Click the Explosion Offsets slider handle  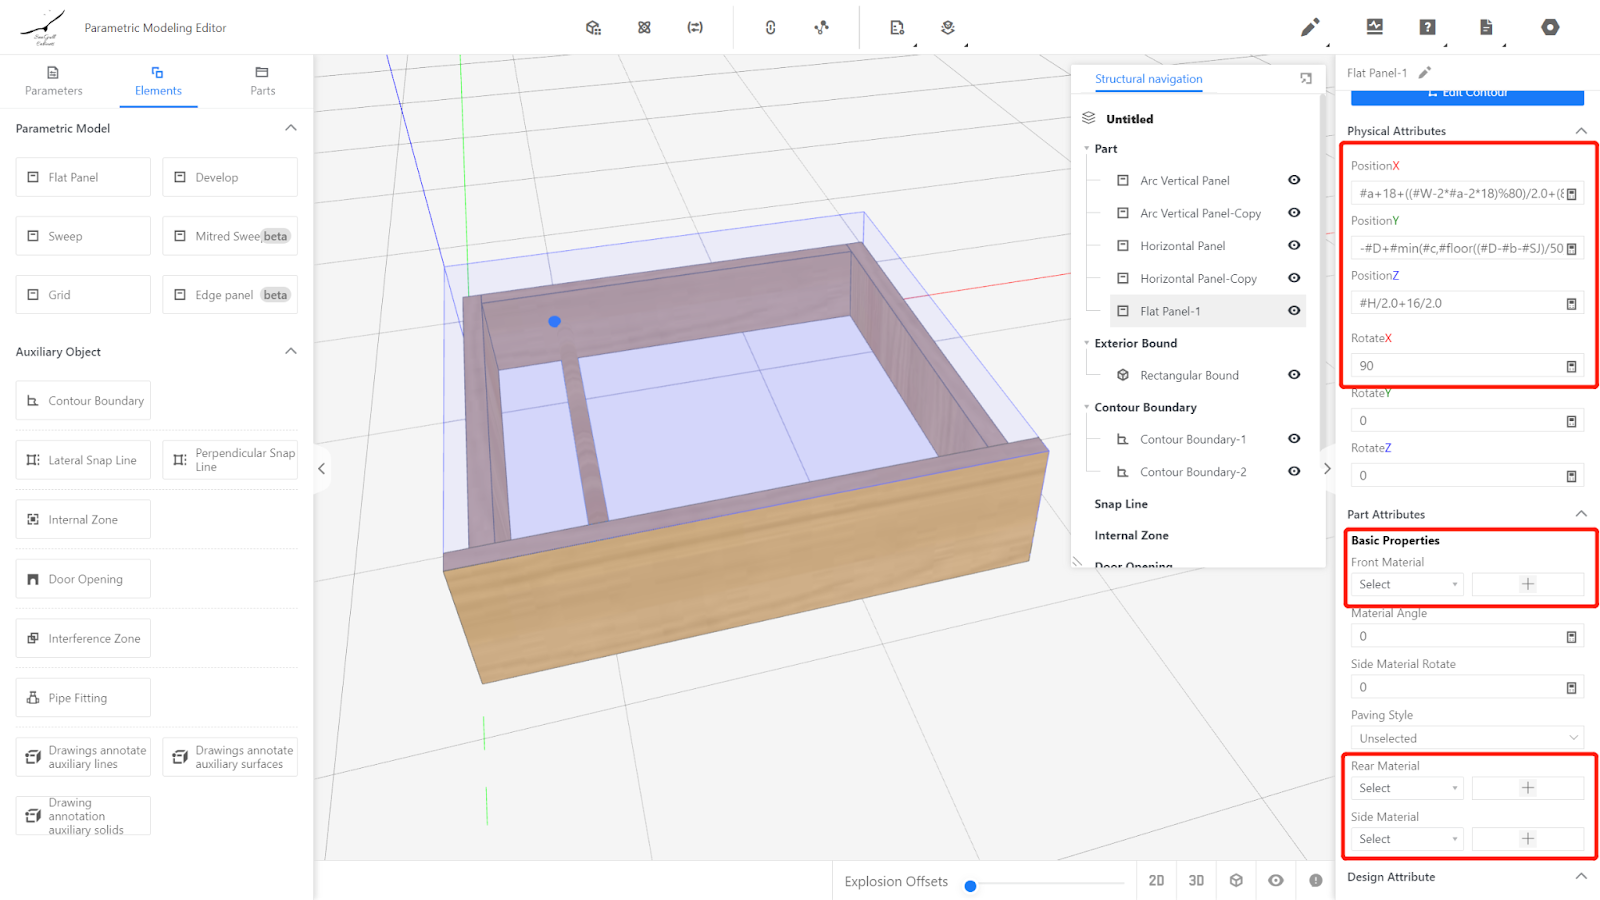[x=970, y=886]
